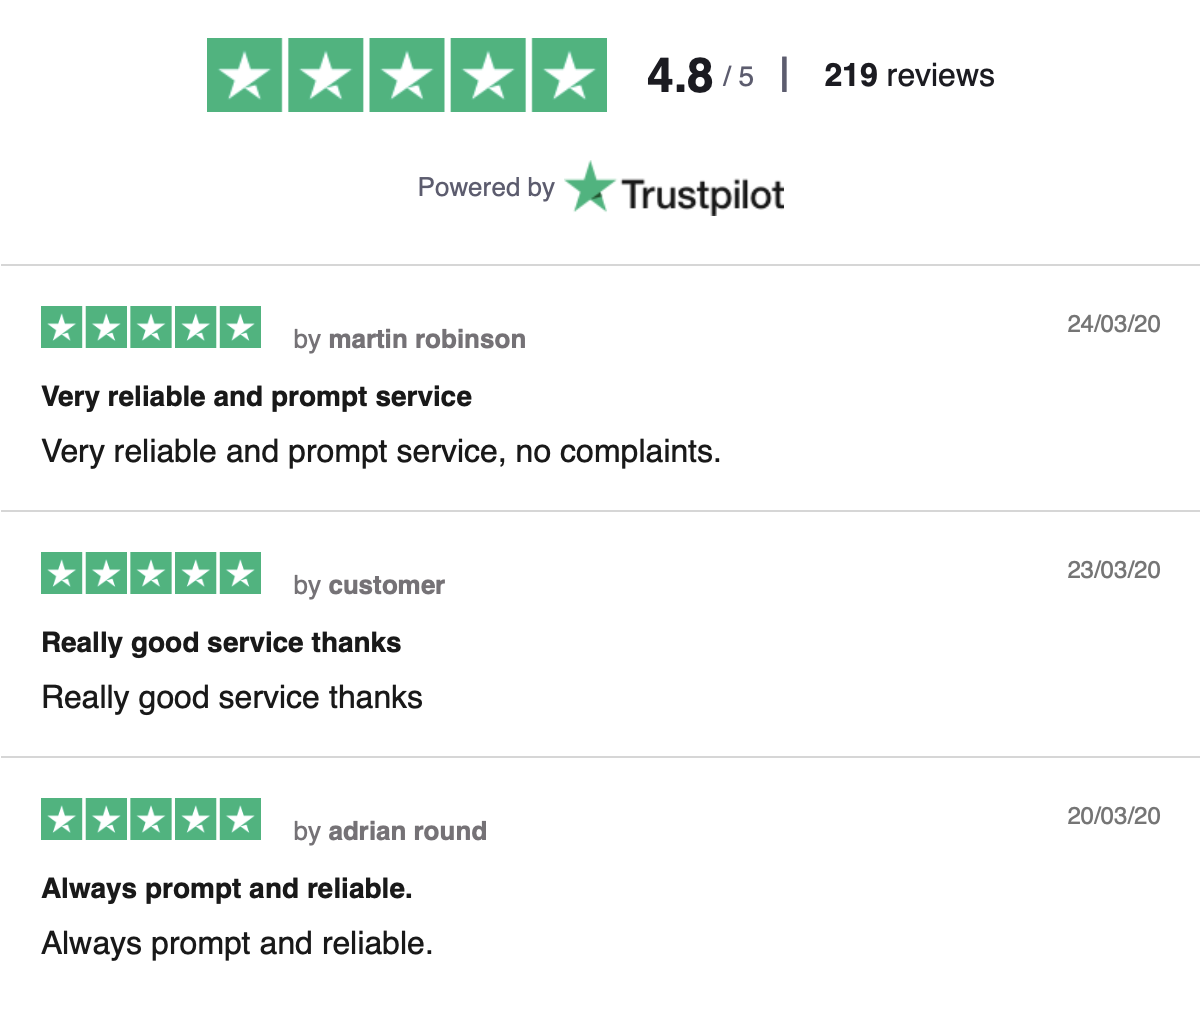Click the Trustpilot green star logo
This screenshot has width=1200, height=1010.
click(x=589, y=187)
